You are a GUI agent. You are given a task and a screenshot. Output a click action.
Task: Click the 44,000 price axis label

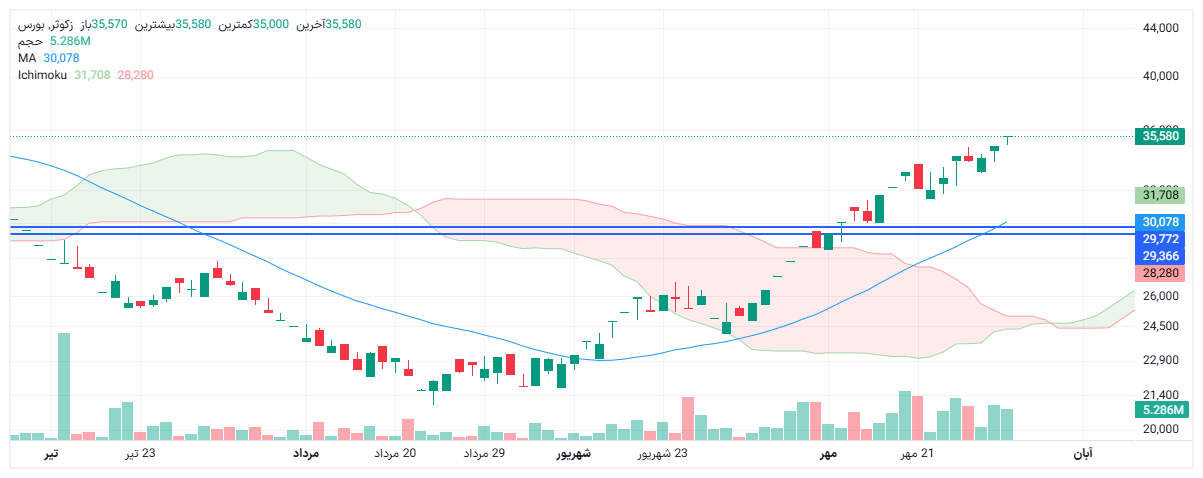click(x=1161, y=29)
